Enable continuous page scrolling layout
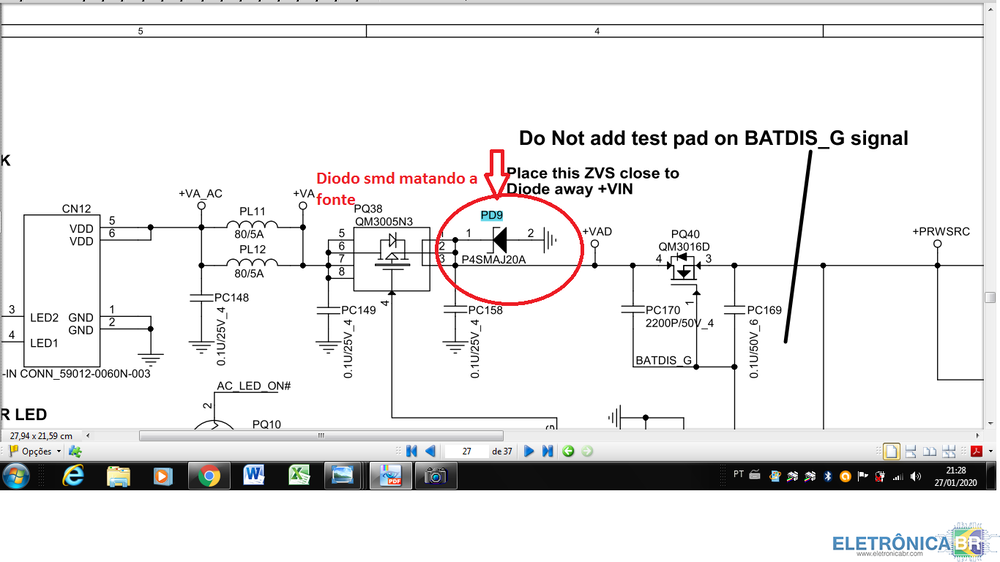This screenshot has width=1000, height=562. pos(911,451)
